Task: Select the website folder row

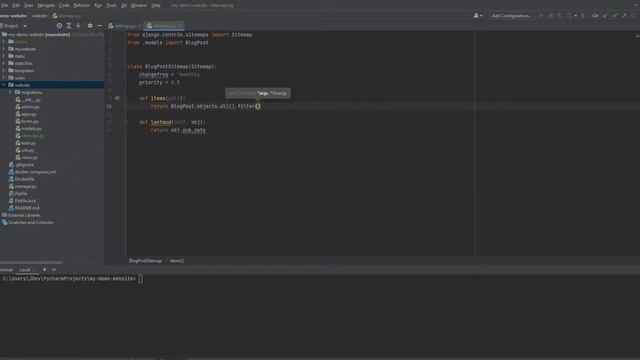Action: [x=52, y=85]
